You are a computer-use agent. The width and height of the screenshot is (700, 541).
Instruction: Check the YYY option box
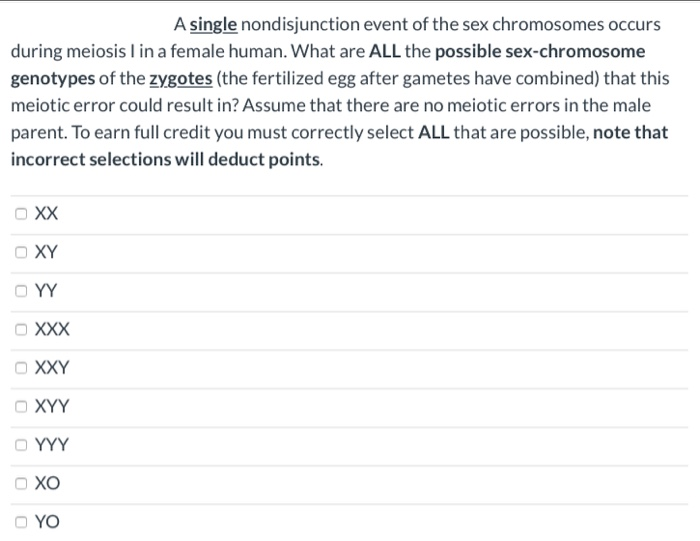[21, 445]
